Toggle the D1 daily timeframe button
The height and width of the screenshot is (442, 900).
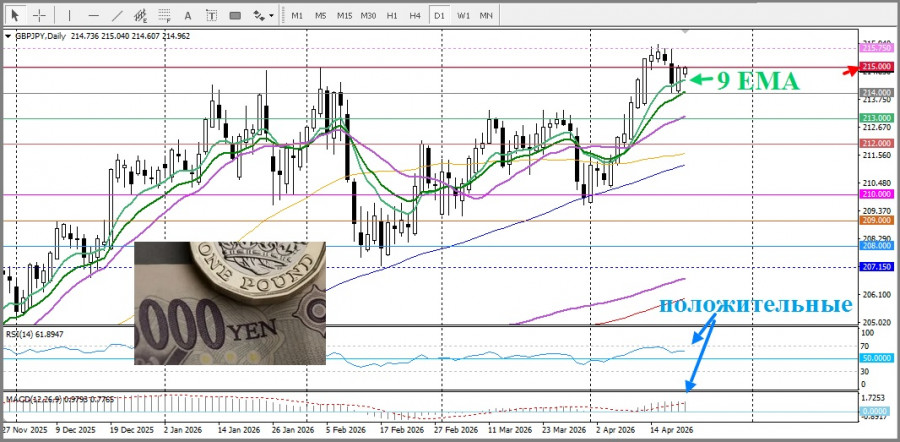tap(439, 15)
